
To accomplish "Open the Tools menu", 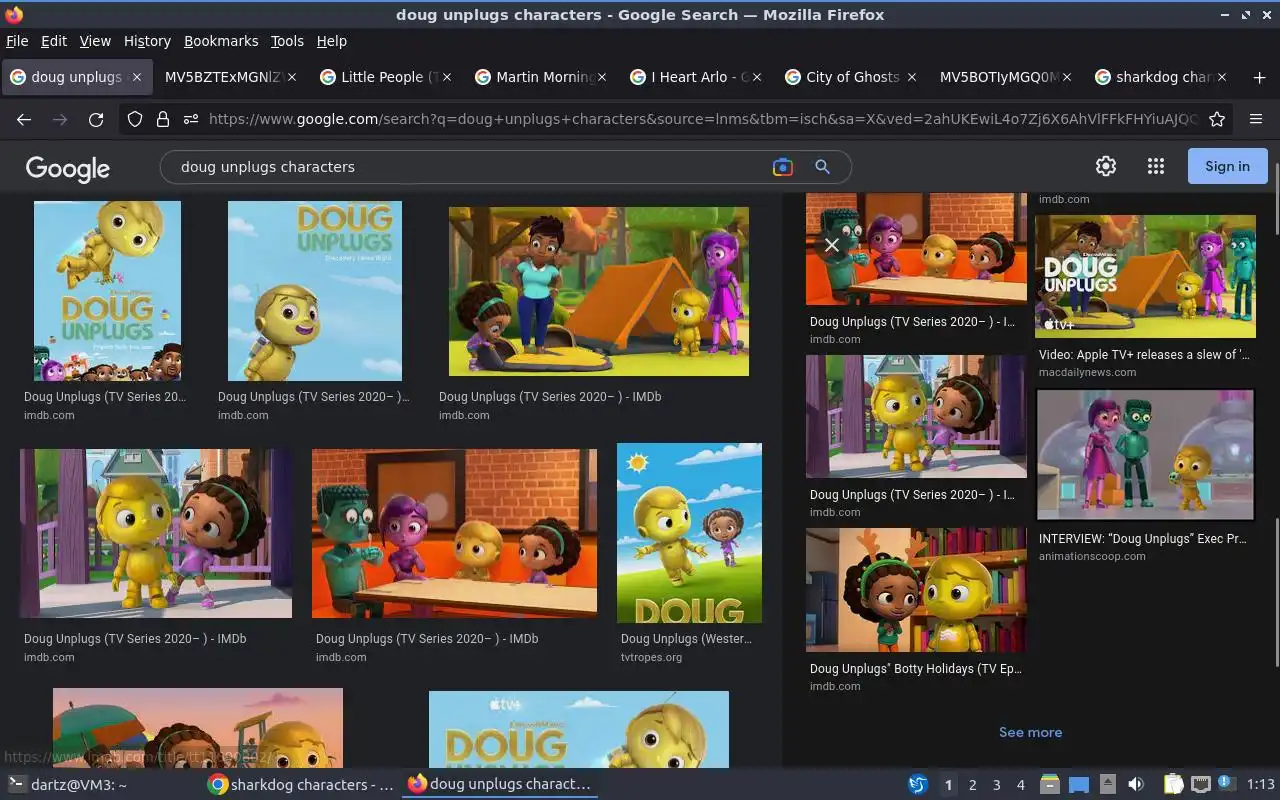I will pos(287,41).
